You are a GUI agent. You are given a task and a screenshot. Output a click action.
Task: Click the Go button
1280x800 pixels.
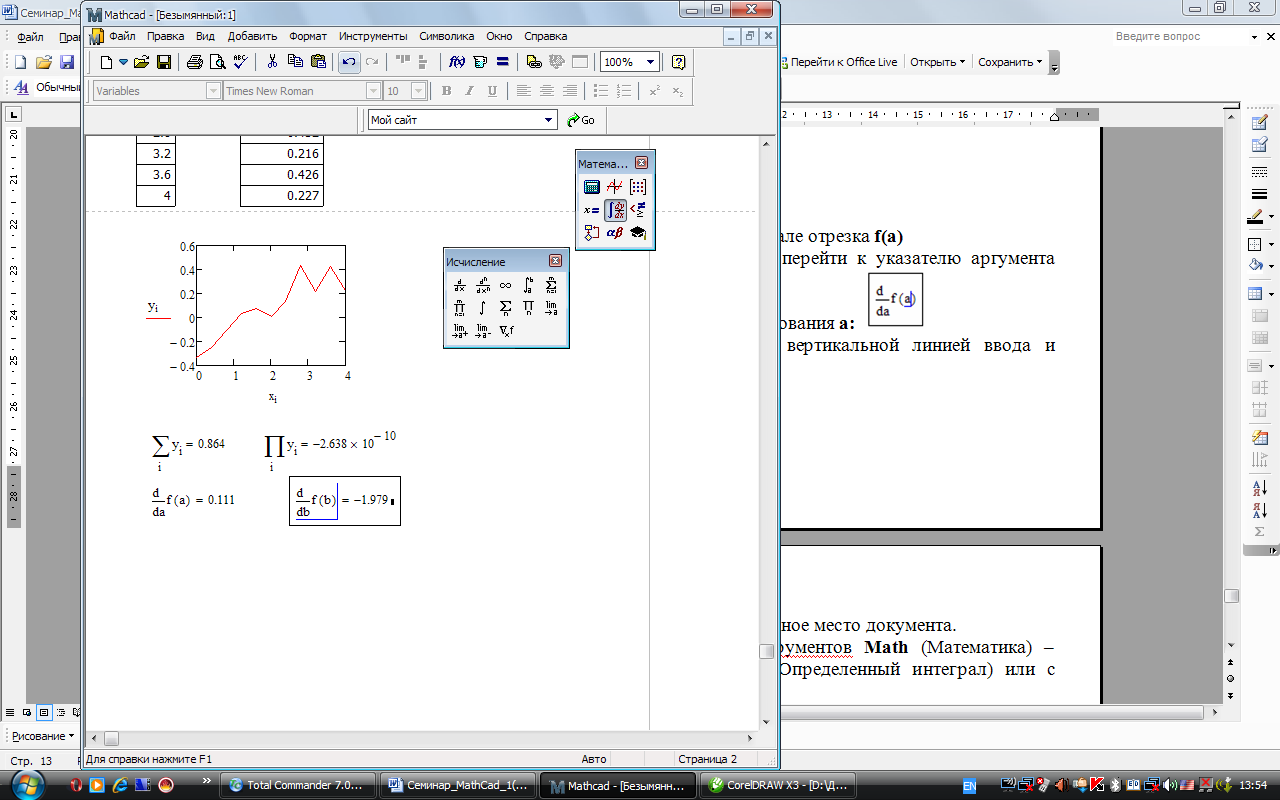pos(581,120)
